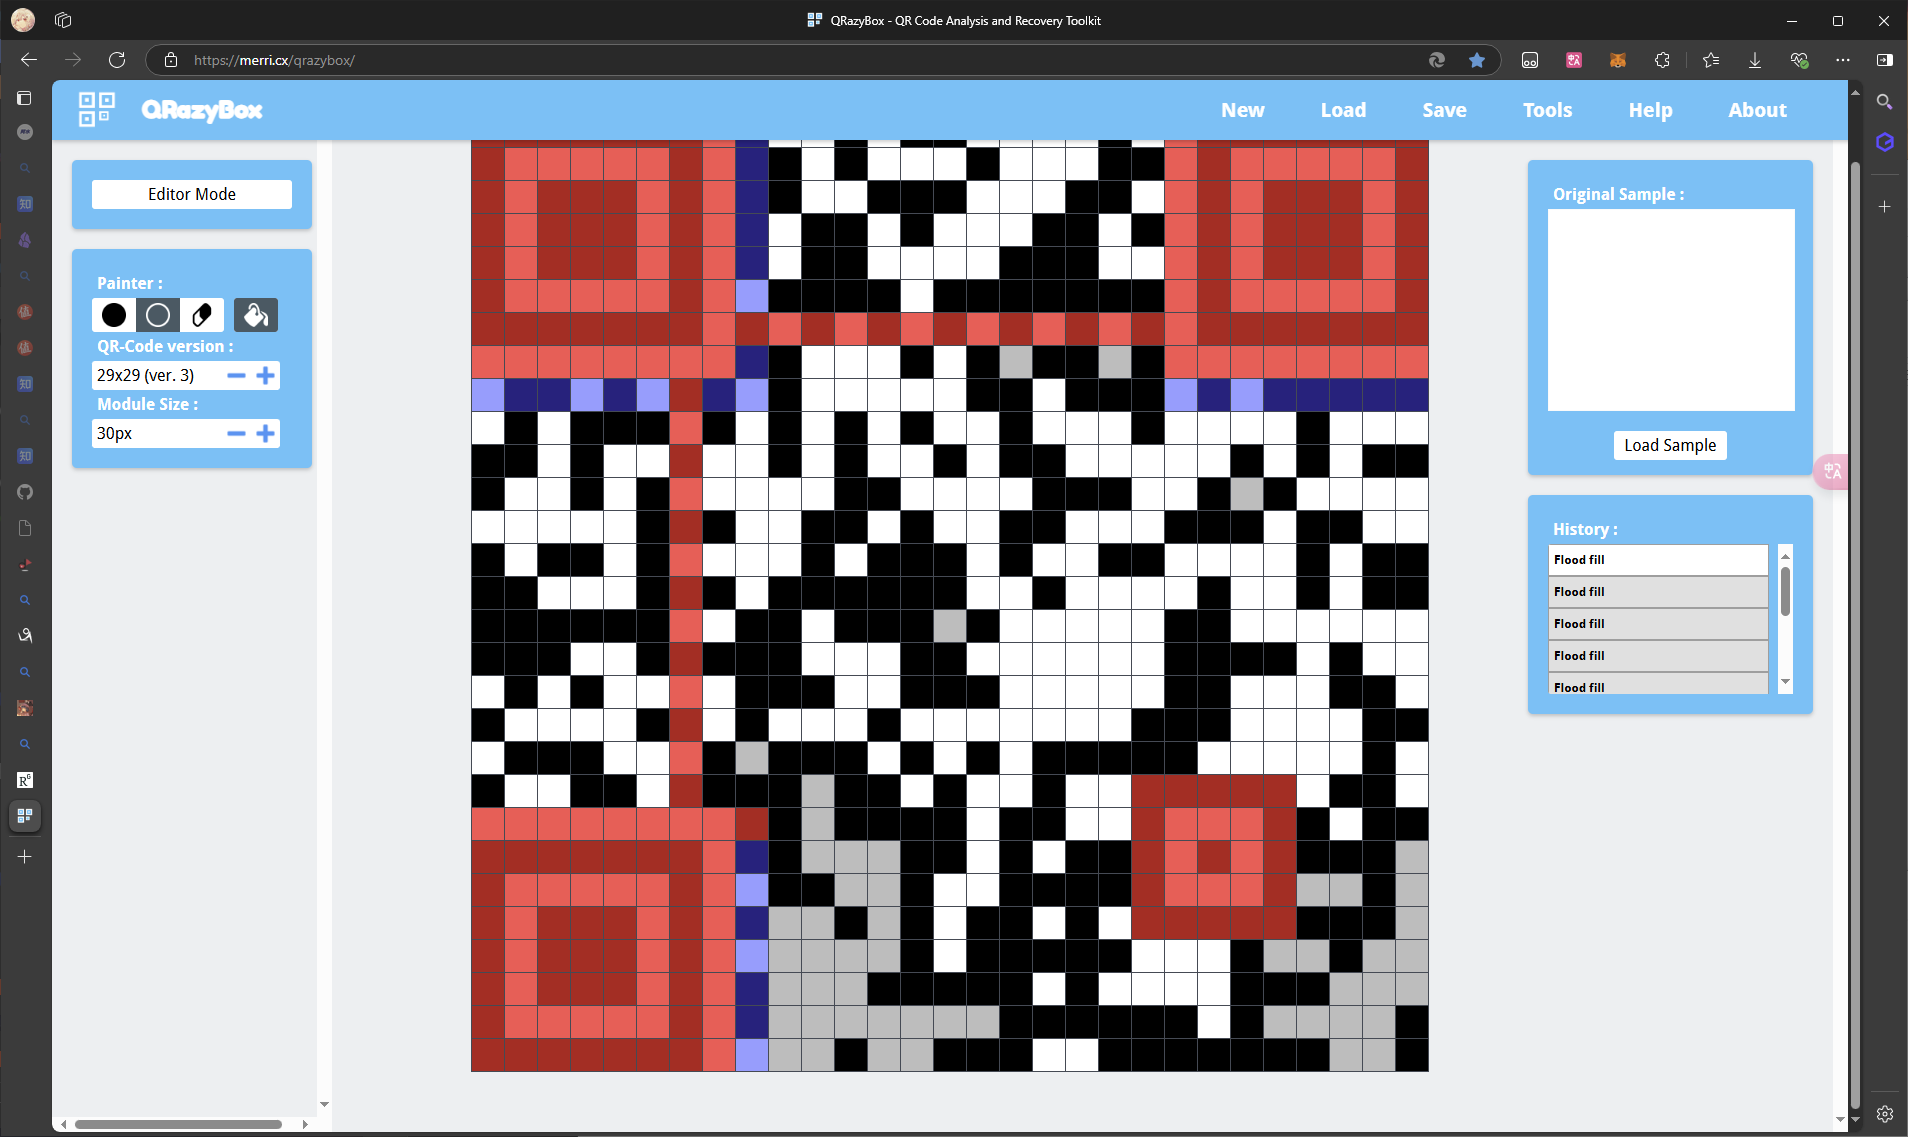Viewport: 1908px width, 1137px height.
Task: Open the About menu
Action: (1757, 110)
